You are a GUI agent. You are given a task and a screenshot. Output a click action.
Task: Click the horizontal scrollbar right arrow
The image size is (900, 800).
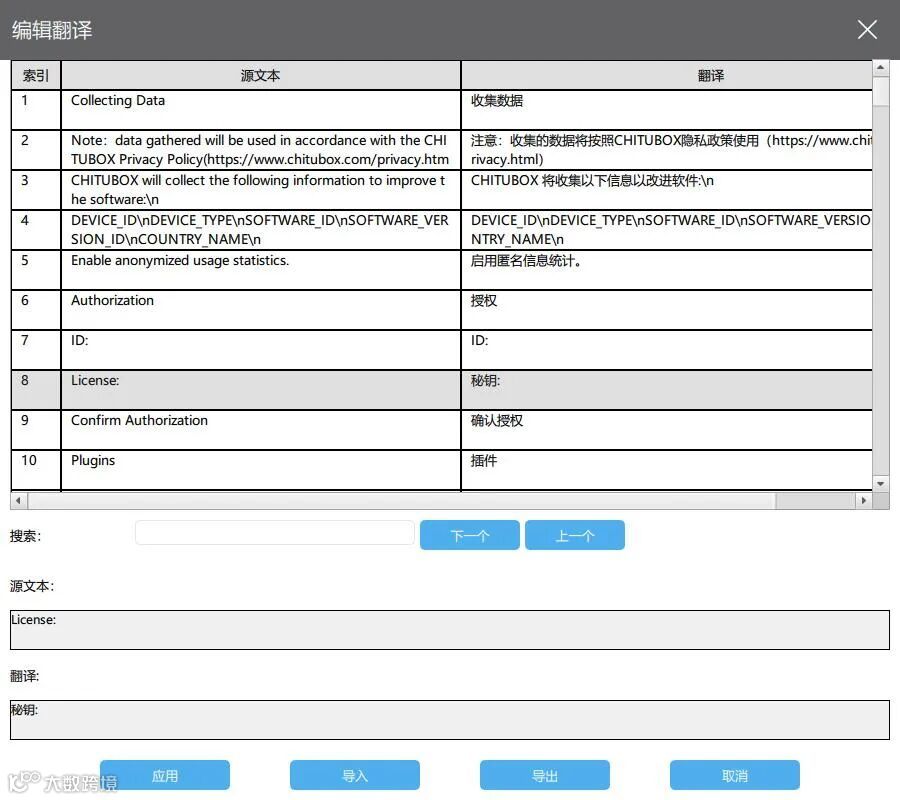pos(863,500)
